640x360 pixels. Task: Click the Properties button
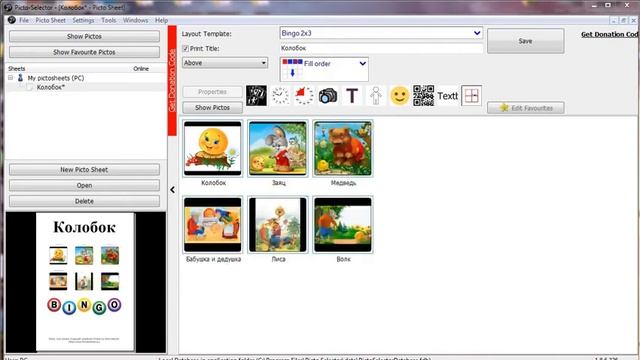(213, 92)
